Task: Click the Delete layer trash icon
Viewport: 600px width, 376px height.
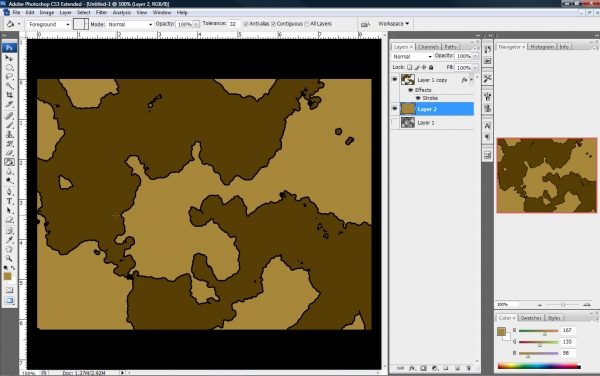Action: [x=468, y=368]
